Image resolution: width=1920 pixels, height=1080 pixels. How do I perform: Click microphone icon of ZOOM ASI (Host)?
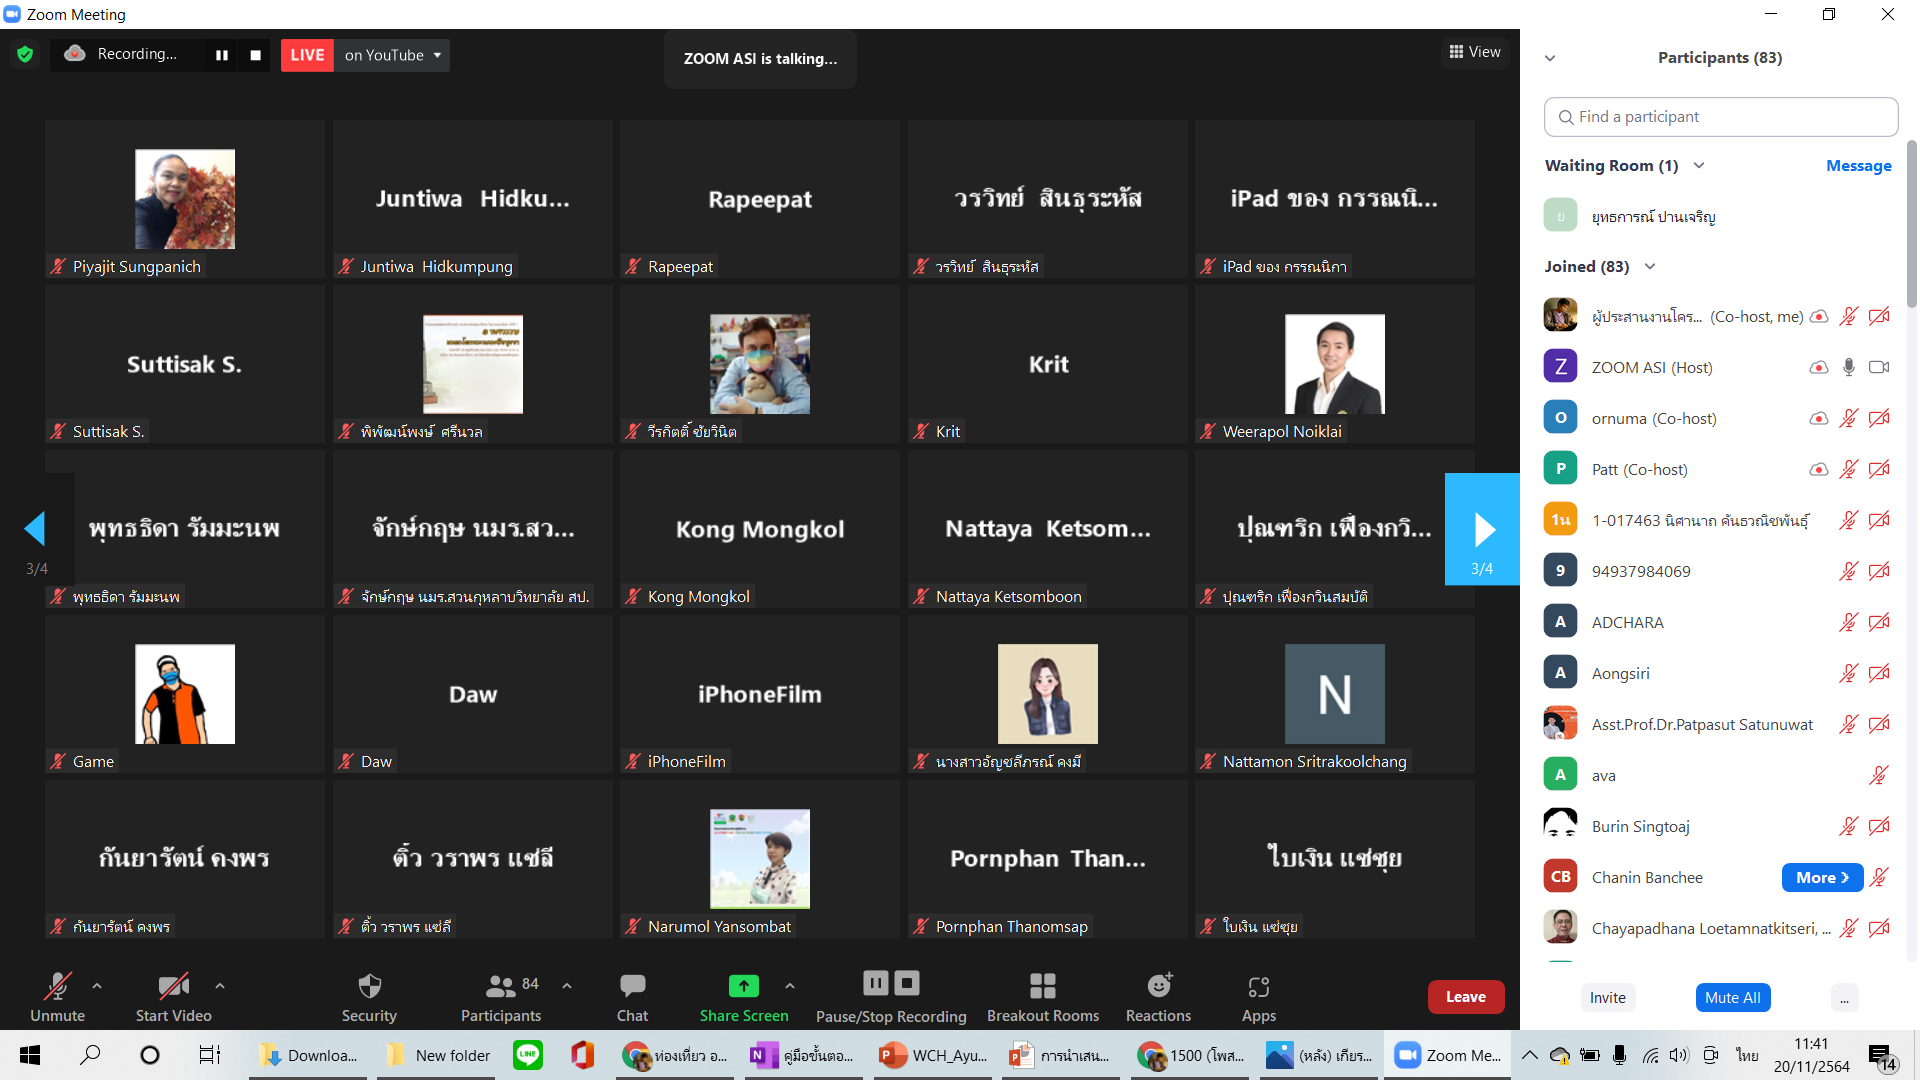click(1849, 368)
